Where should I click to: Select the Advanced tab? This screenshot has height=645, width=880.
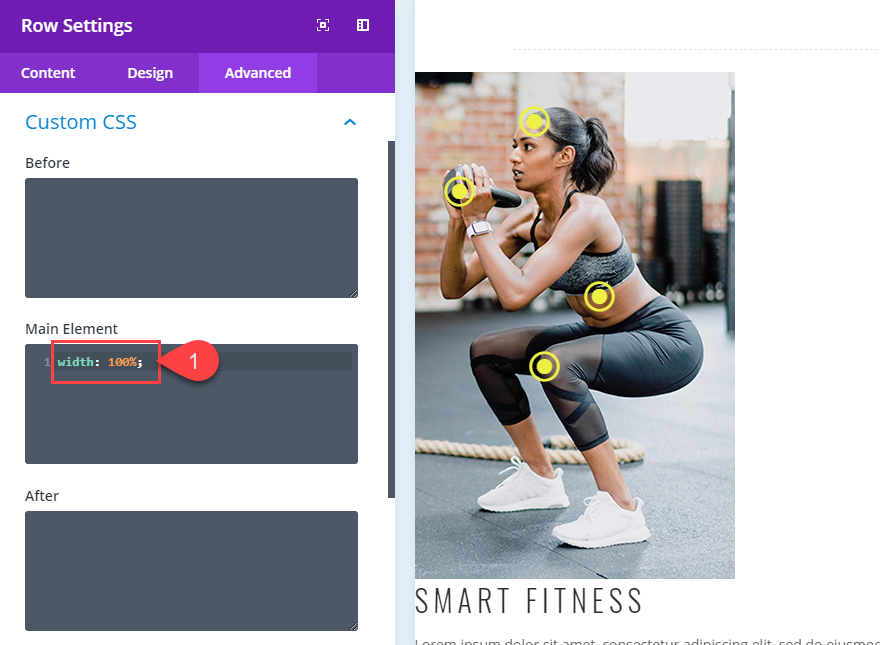[x=258, y=73]
